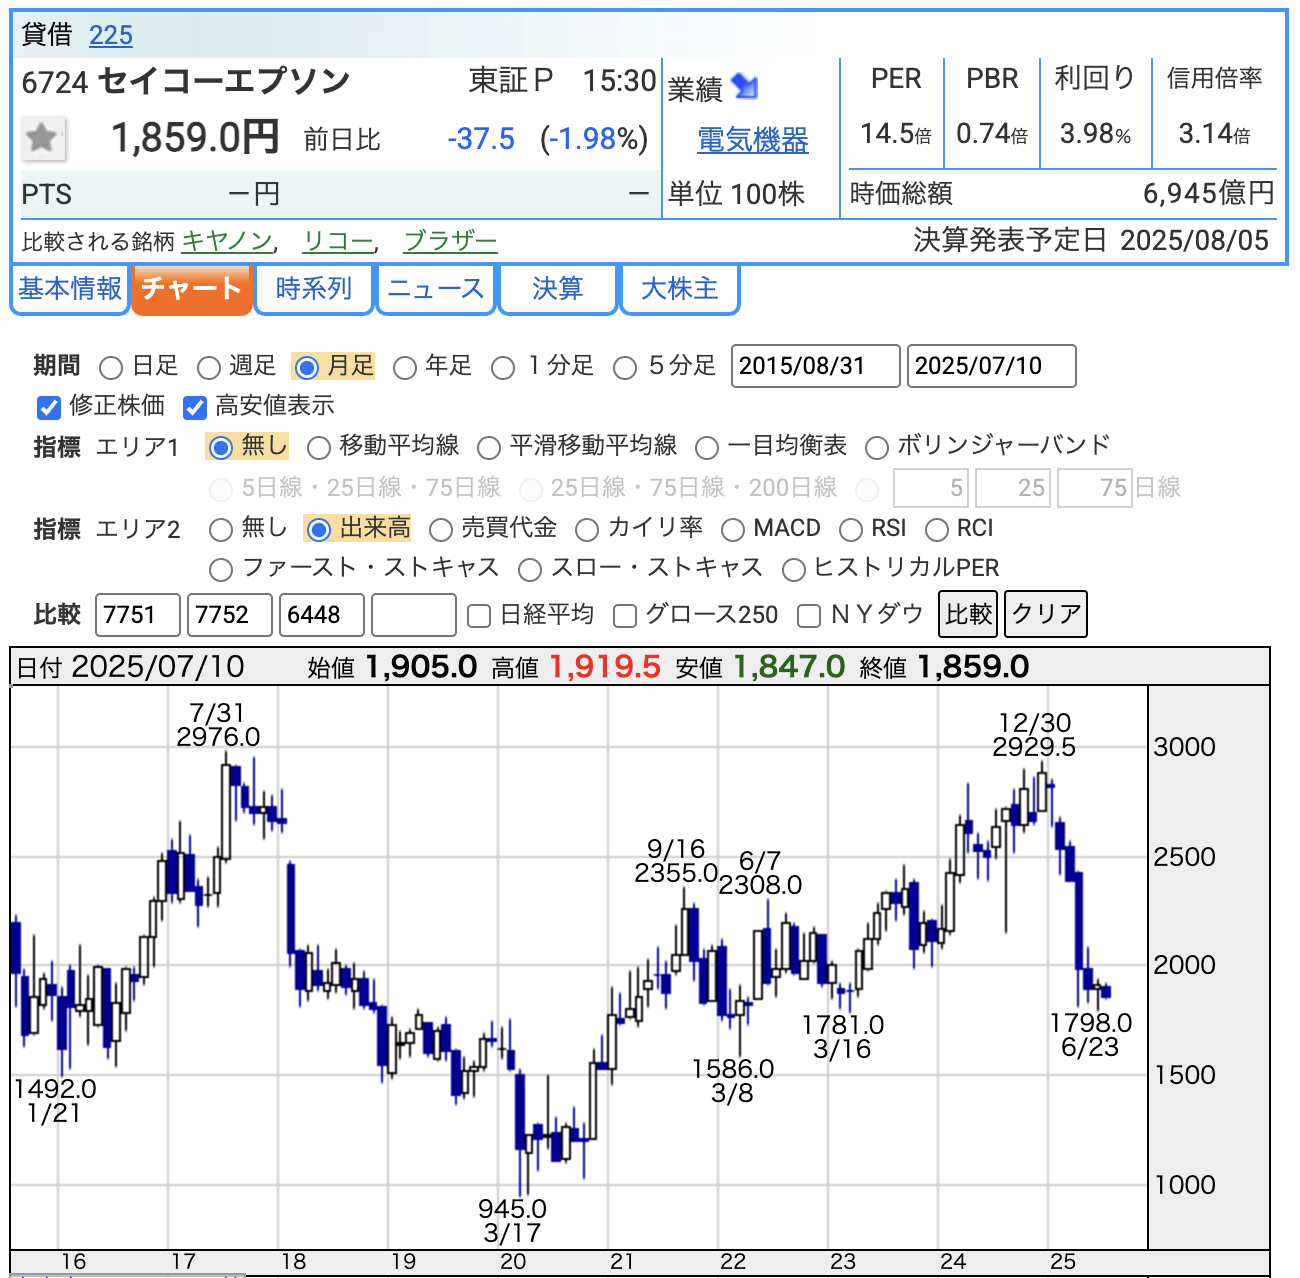Enable the グロース250 comparison checkbox
Screen dimensions: 1300x1278
coord(625,616)
